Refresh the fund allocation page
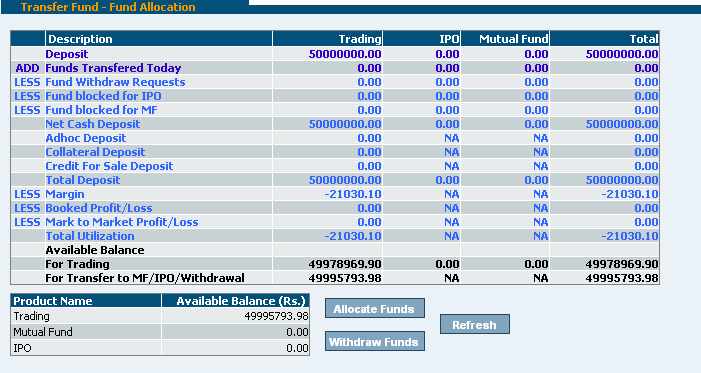701x373 pixels. [x=474, y=324]
